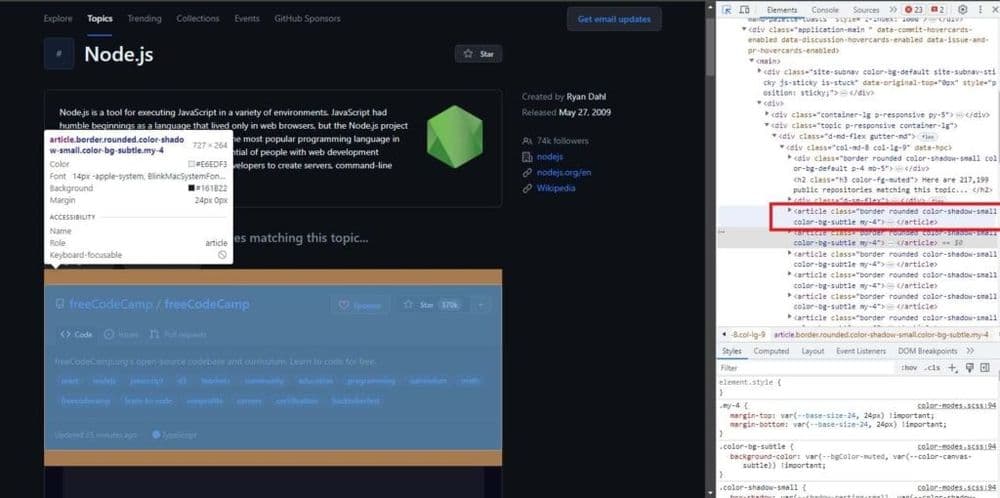
Task: Open the Layout pane tab
Action: click(812, 351)
